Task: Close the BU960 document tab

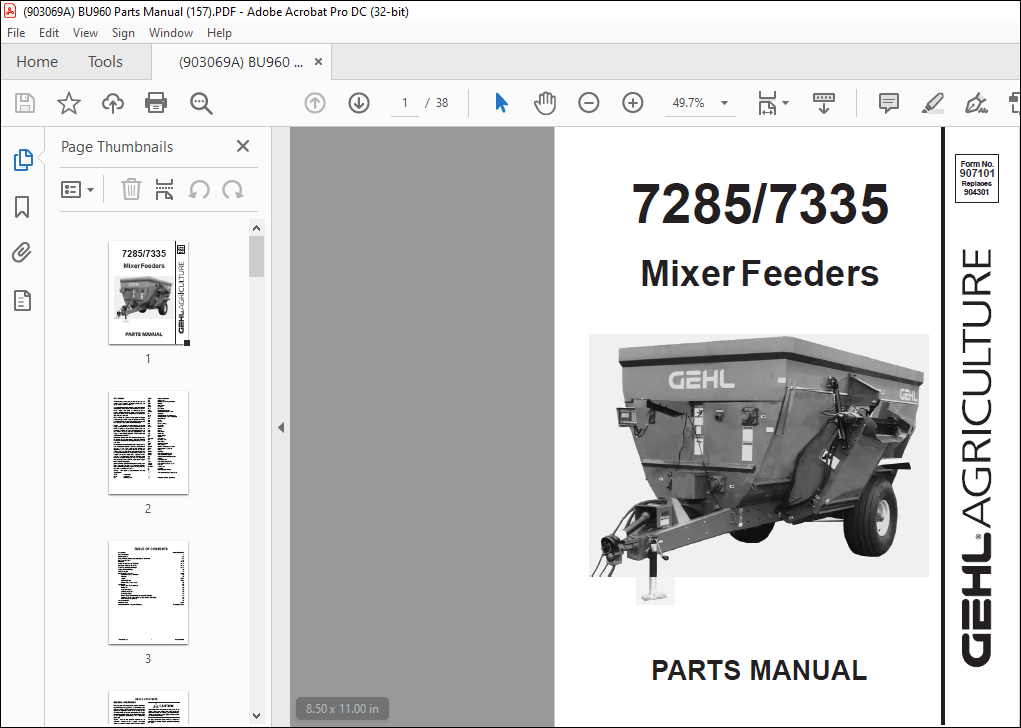Action: [x=318, y=62]
